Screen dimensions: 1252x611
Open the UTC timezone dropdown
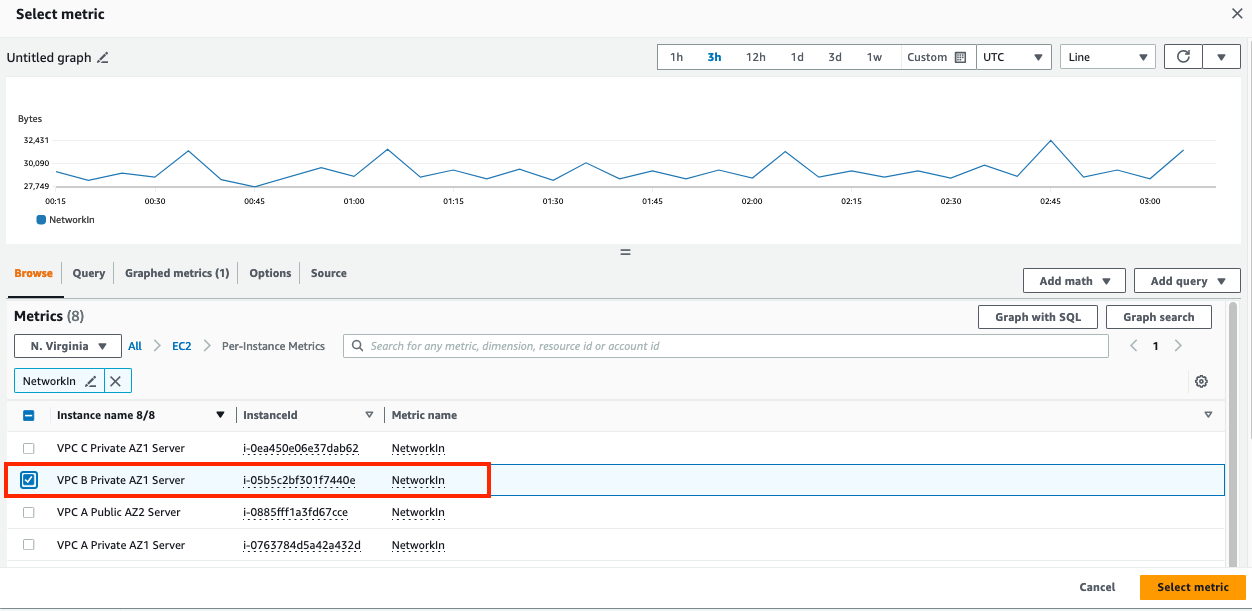pyautogui.click(x=1013, y=57)
